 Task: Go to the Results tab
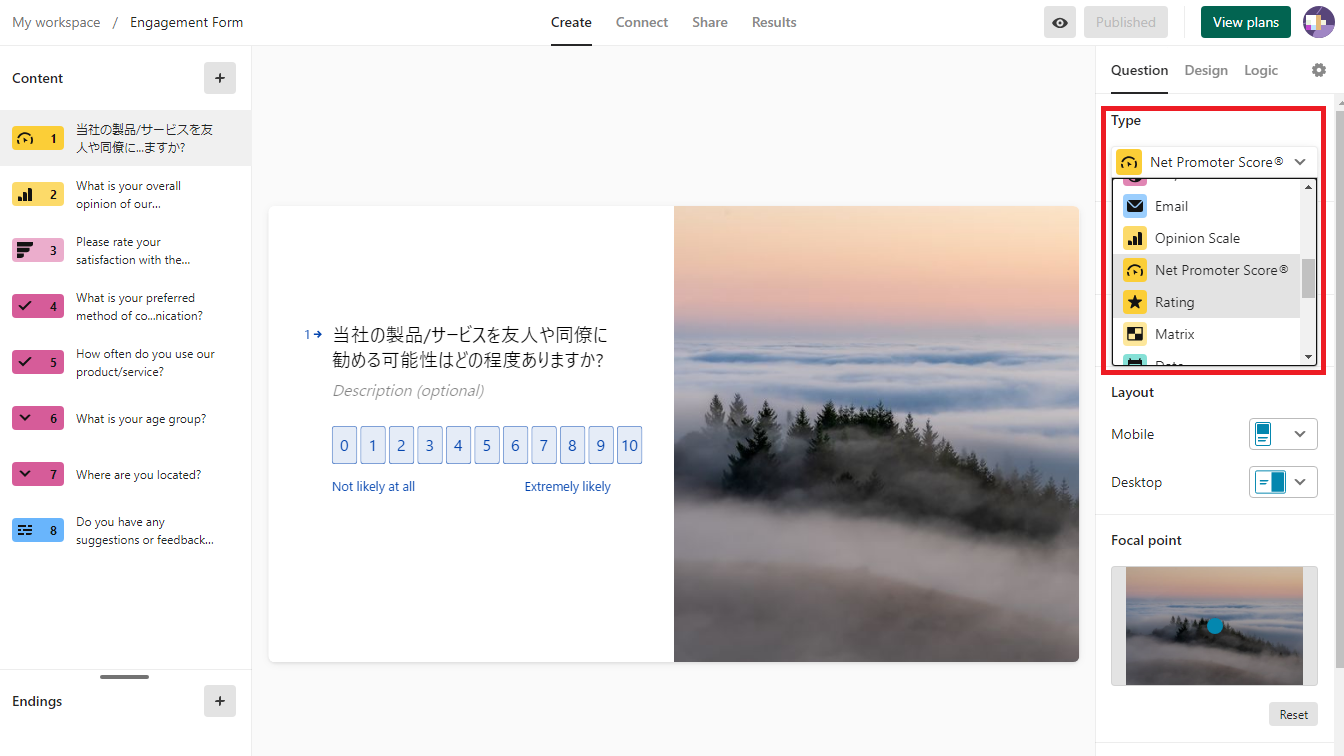click(x=774, y=22)
